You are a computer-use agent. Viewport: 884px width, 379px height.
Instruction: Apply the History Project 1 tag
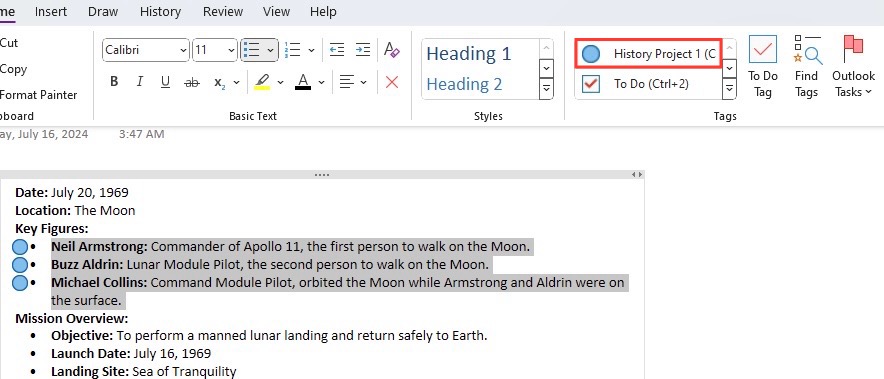point(648,54)
